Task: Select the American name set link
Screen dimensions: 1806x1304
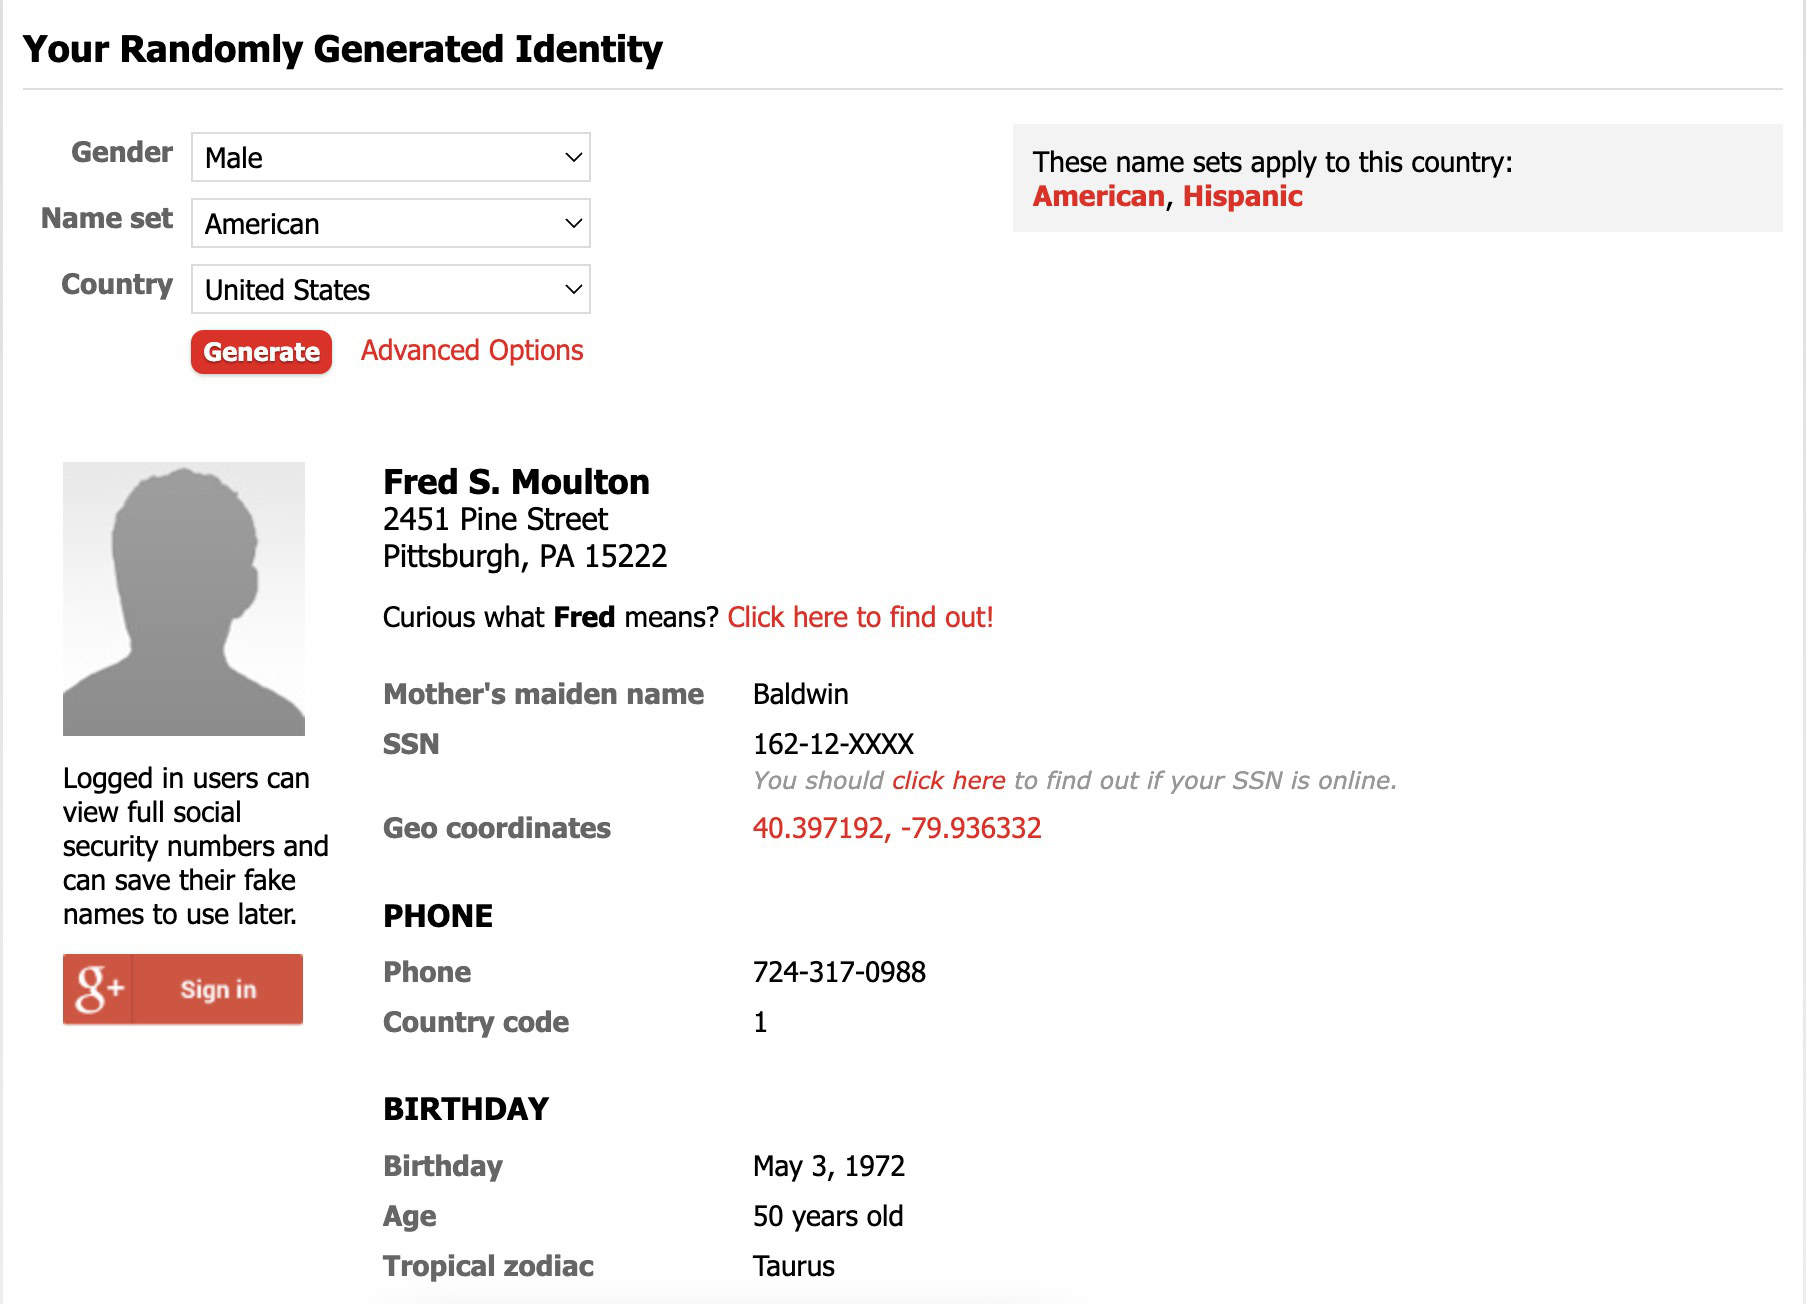Action: pos(1098,196)
